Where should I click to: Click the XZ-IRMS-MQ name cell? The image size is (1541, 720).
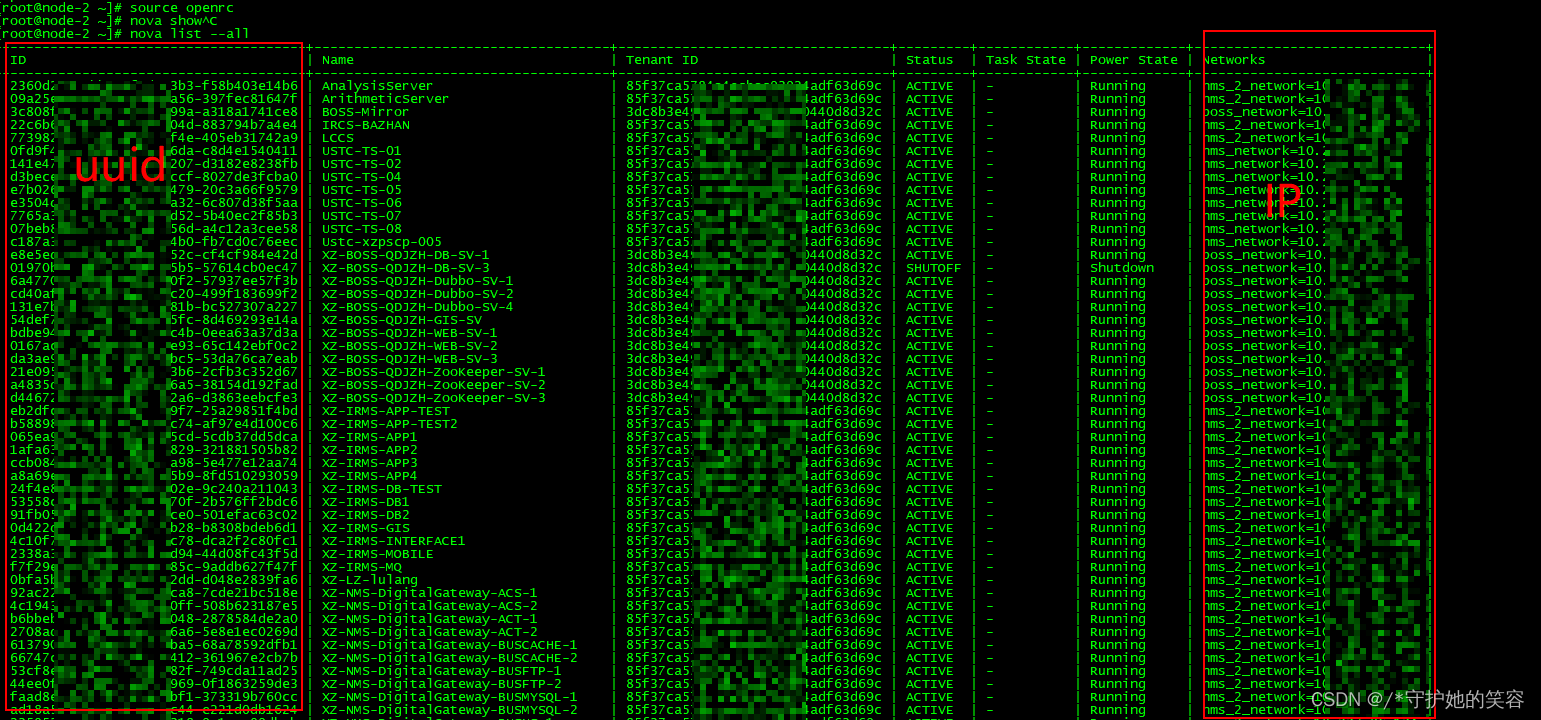362,567
